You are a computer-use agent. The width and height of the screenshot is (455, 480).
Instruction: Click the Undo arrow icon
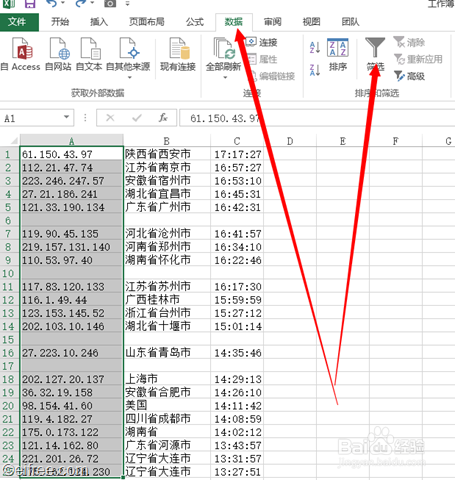pos(51,3)
